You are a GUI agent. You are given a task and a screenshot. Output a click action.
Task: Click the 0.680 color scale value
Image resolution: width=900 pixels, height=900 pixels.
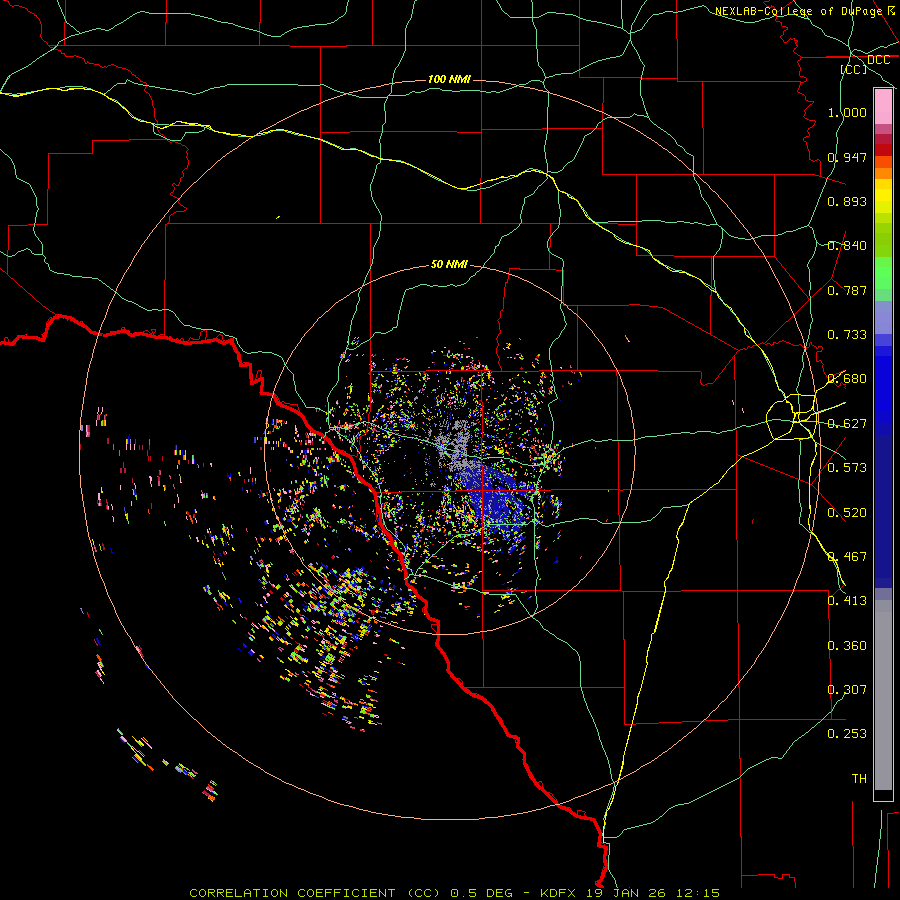point(847,379)
